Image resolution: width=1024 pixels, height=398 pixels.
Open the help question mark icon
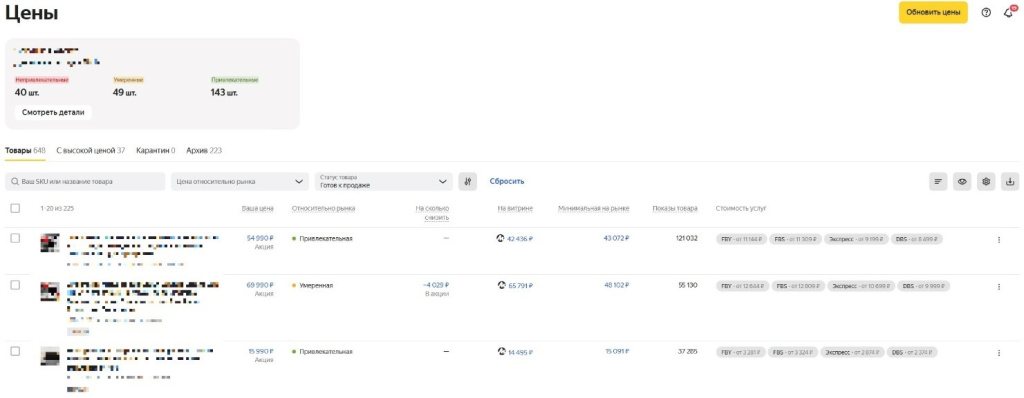[x=986, y=12]
